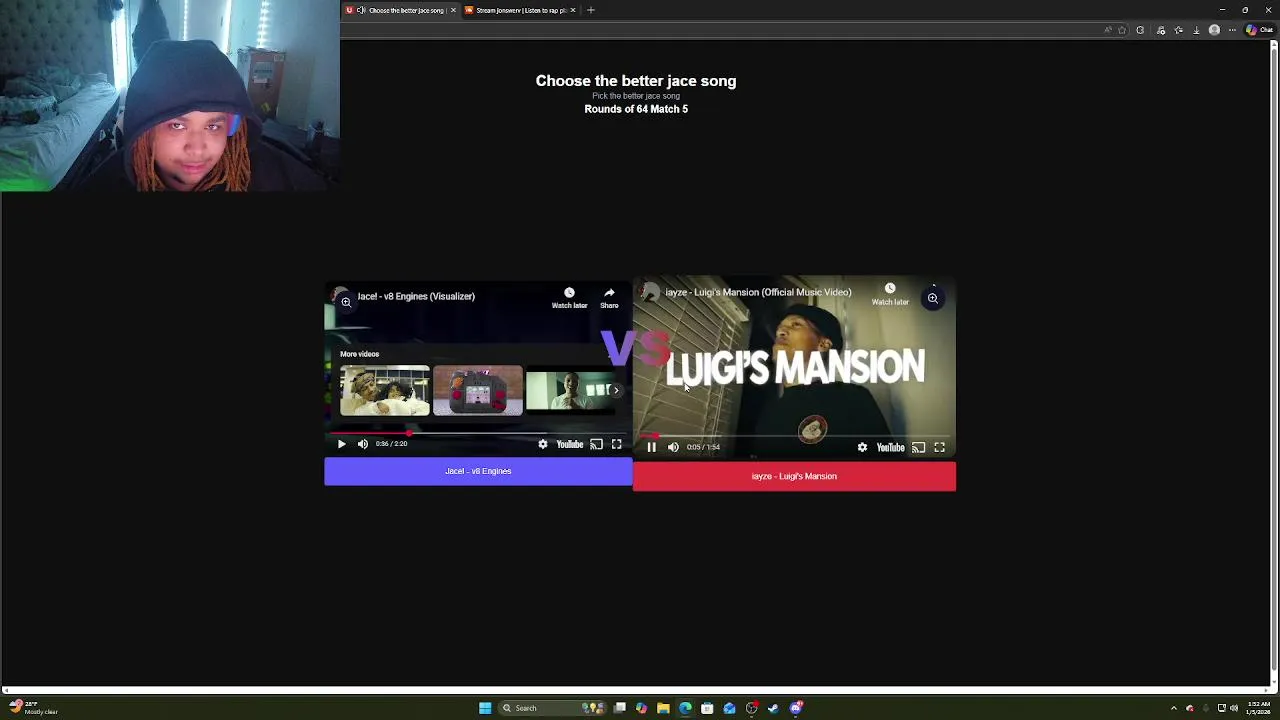Image resolution: width=1280 pixels, height=720 pixels.
Task: Open second More videos thumbnail with camera
Action: click(x=478, y=390)
